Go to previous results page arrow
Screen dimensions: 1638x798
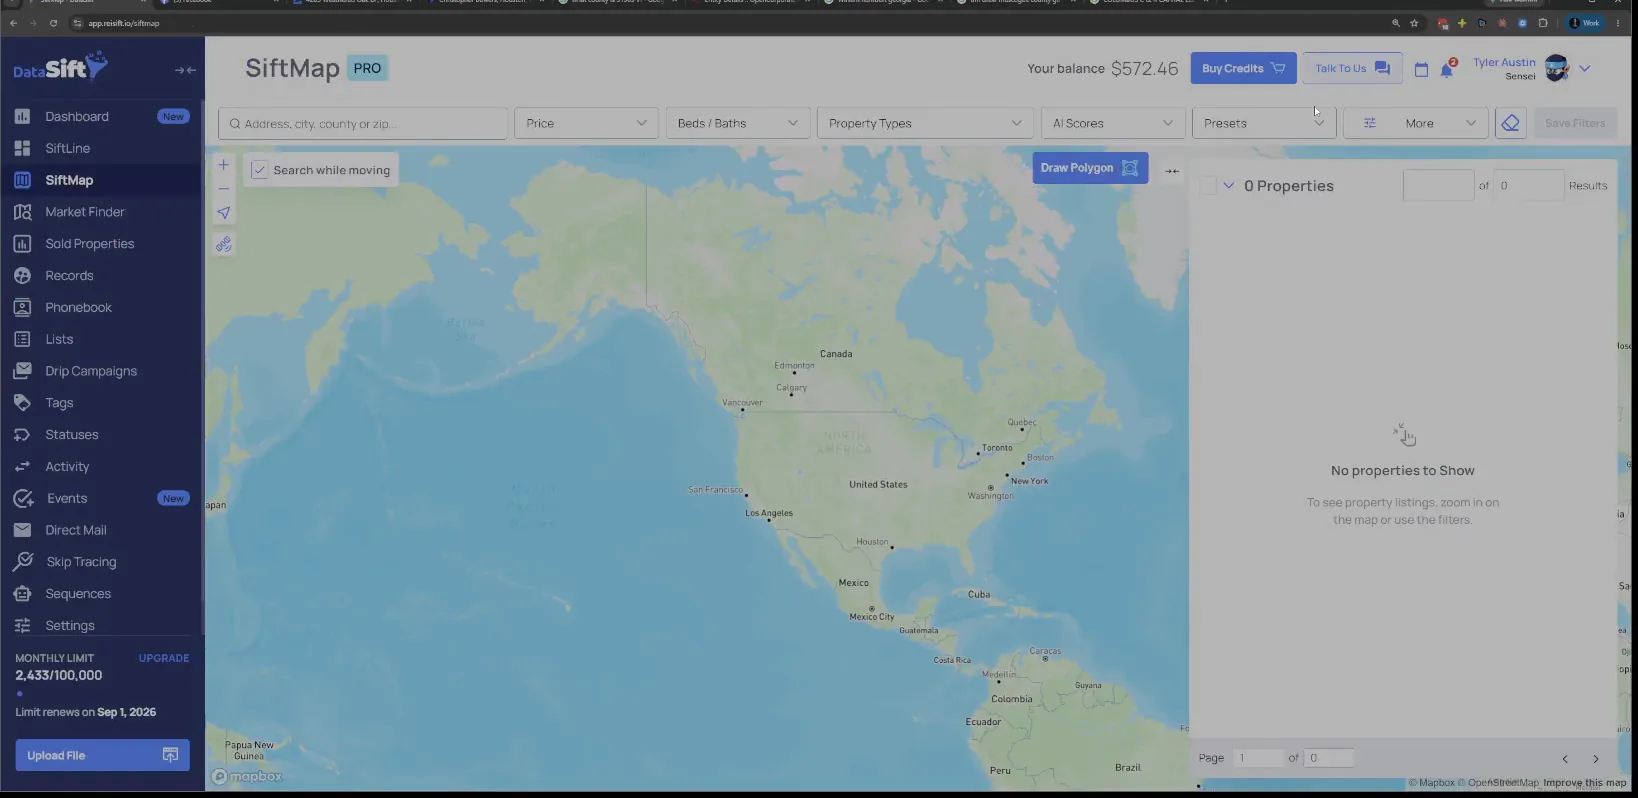click(1565, 759)
